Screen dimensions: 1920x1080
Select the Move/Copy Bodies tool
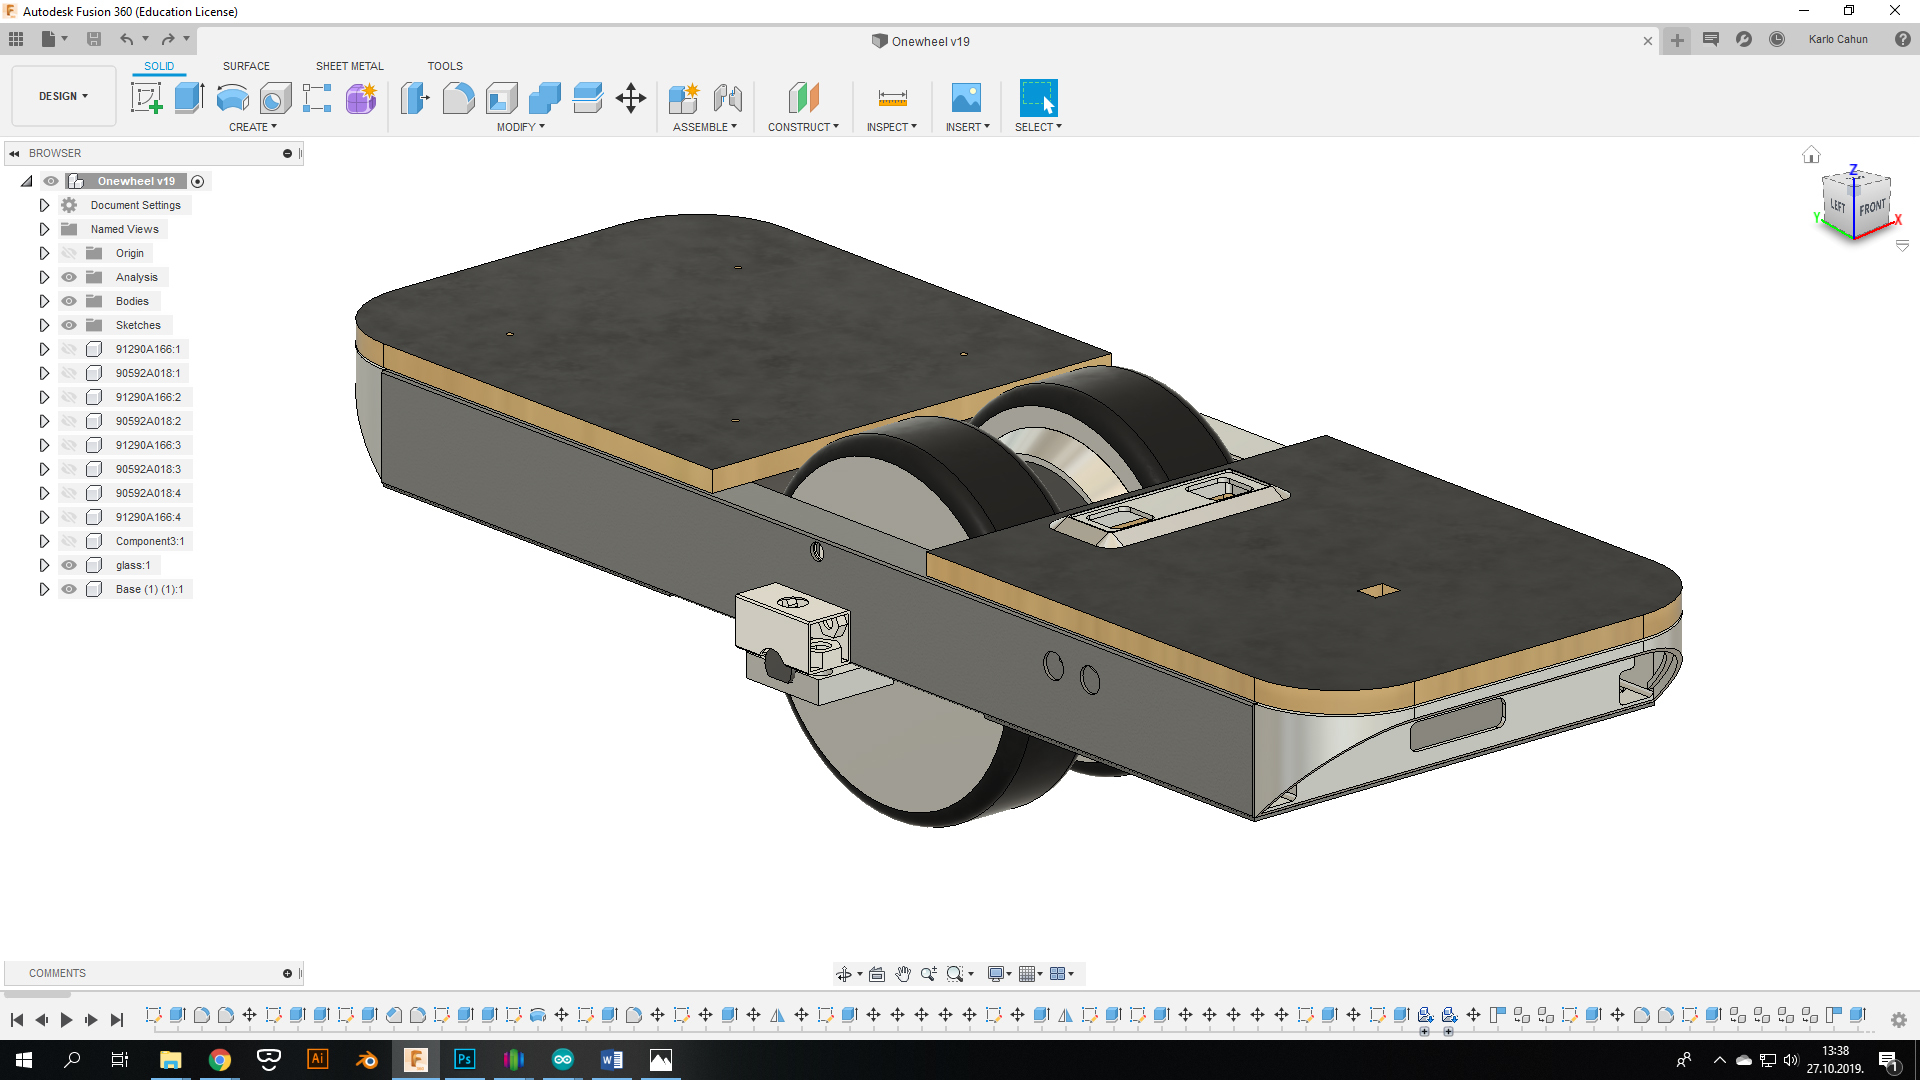pyautogui.click(x=629, y=98)
